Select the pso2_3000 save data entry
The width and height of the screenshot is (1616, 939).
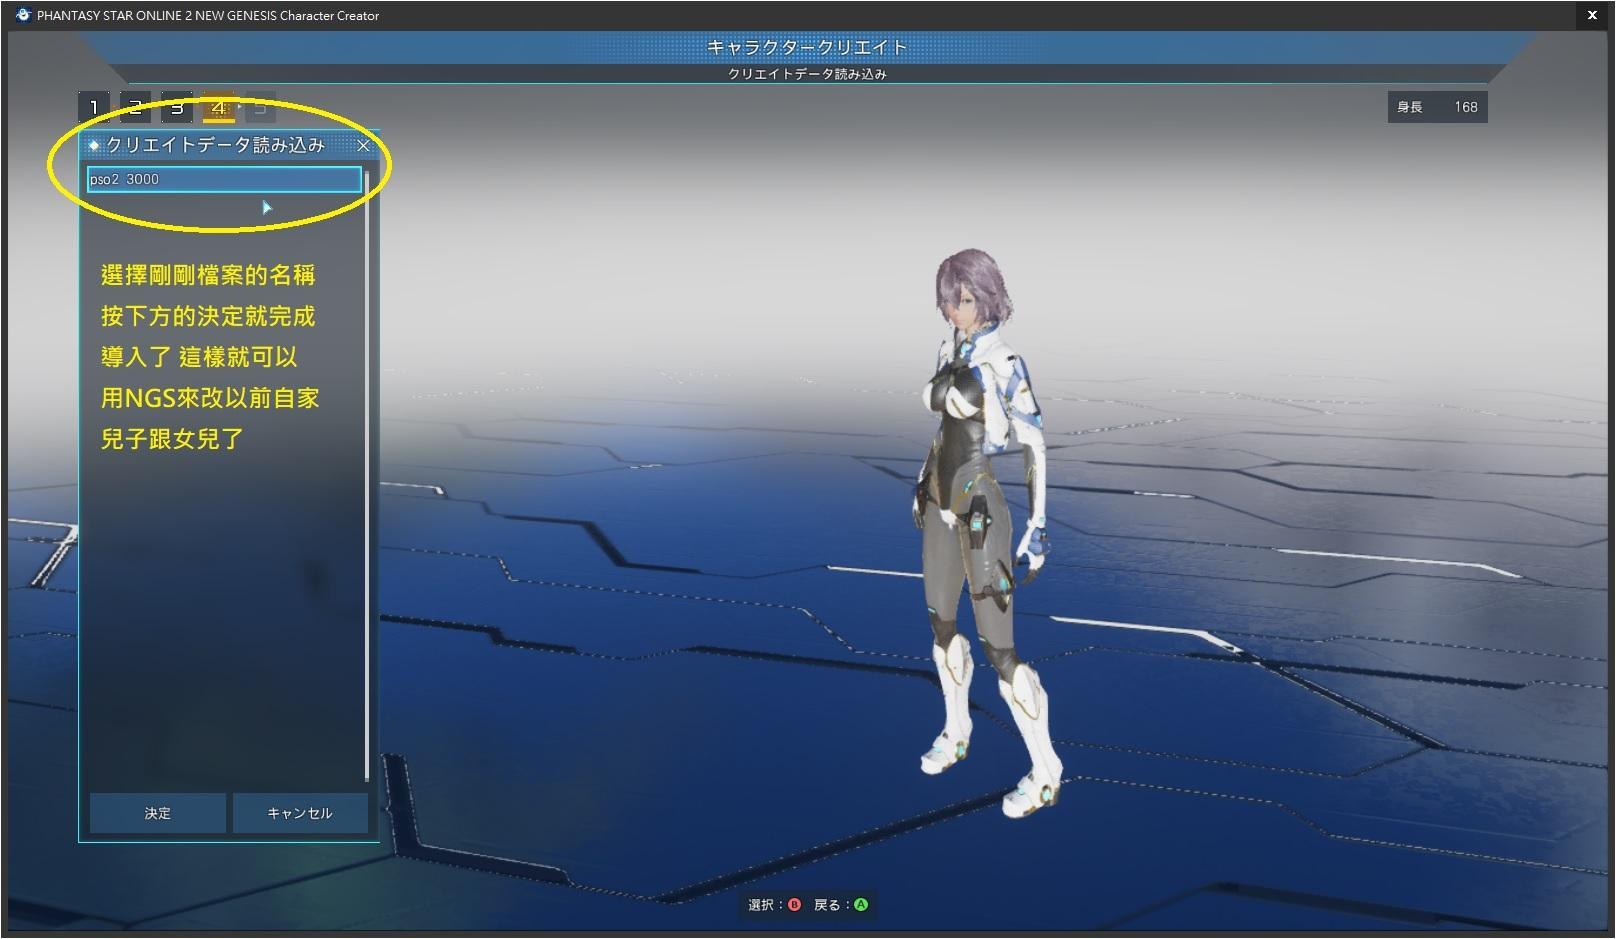pos(224,179)
